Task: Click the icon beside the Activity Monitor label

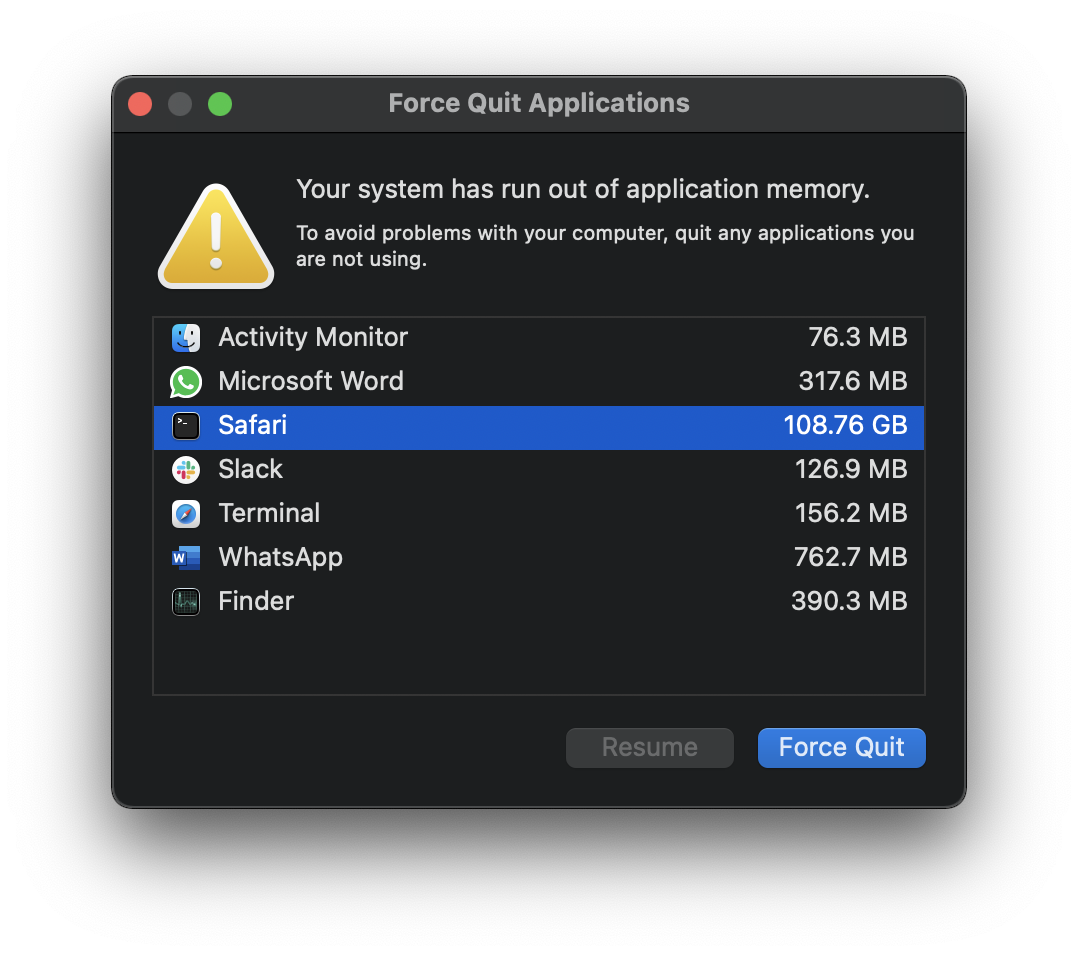Action: click(186, 337)
